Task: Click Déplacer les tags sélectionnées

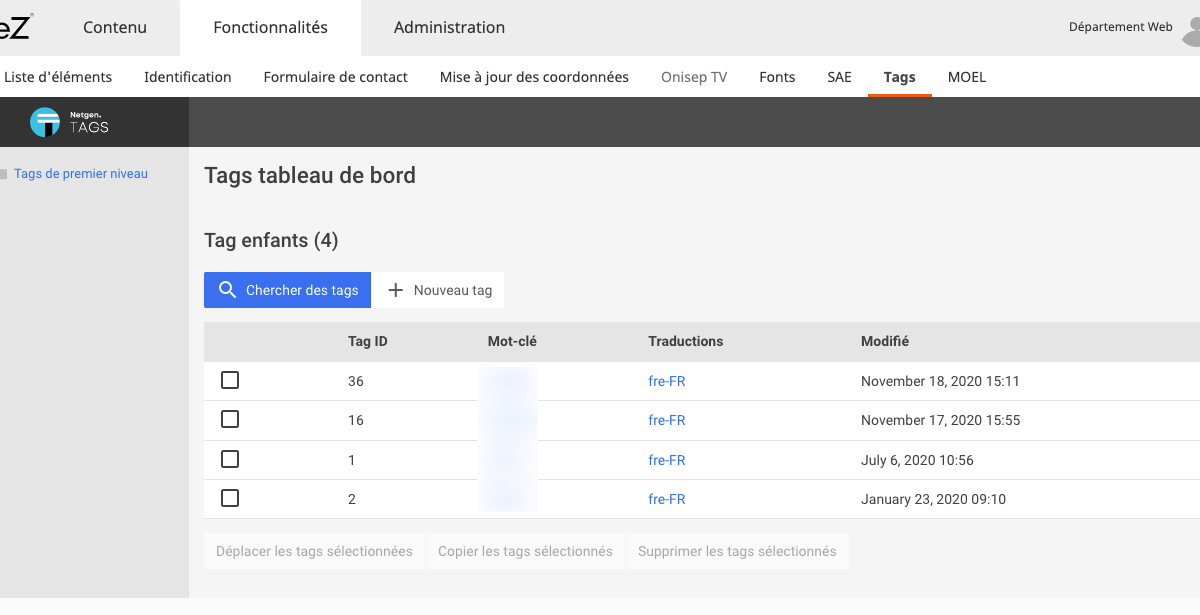Action: coord(313,550)
